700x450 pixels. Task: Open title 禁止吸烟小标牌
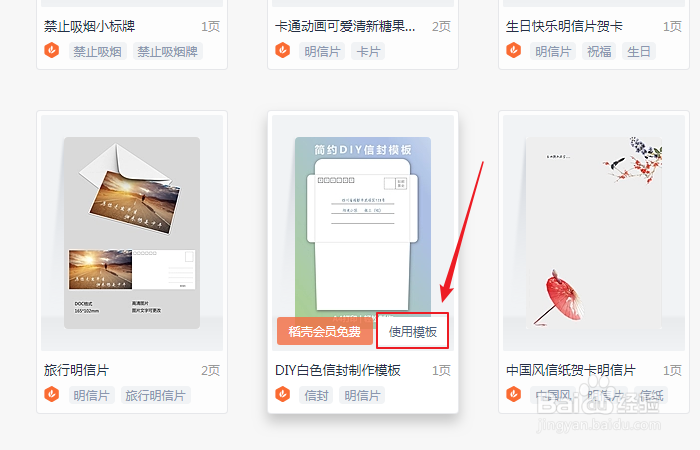pyautogui.click(x=89, y=26)
